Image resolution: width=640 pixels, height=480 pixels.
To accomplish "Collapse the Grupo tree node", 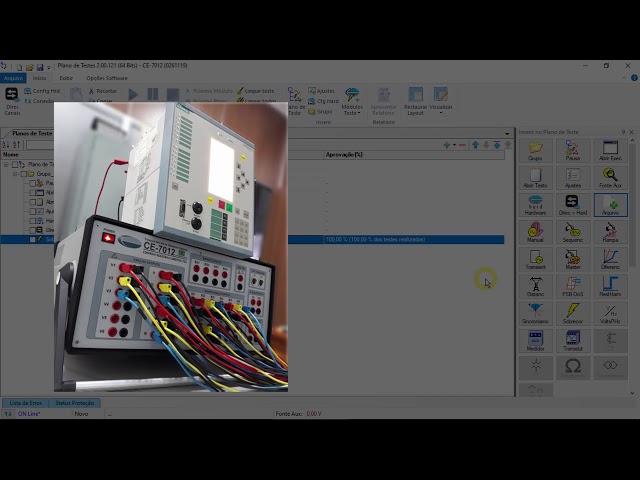I will point(15,174).
